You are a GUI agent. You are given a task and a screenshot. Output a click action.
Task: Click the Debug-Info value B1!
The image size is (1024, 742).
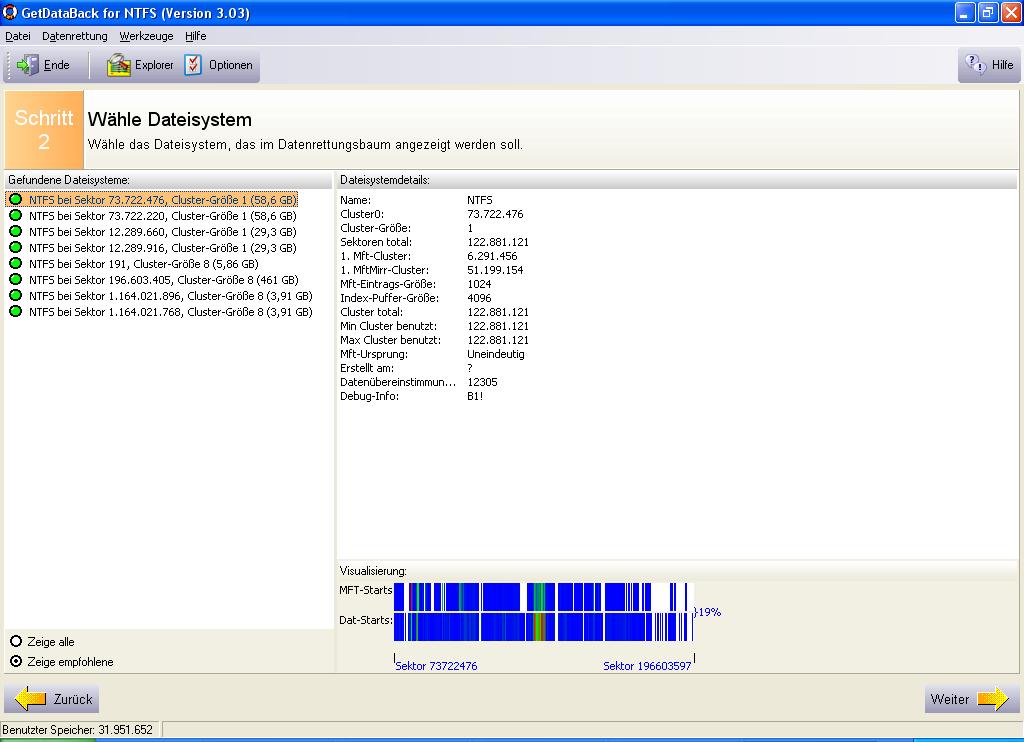[475, 396]
